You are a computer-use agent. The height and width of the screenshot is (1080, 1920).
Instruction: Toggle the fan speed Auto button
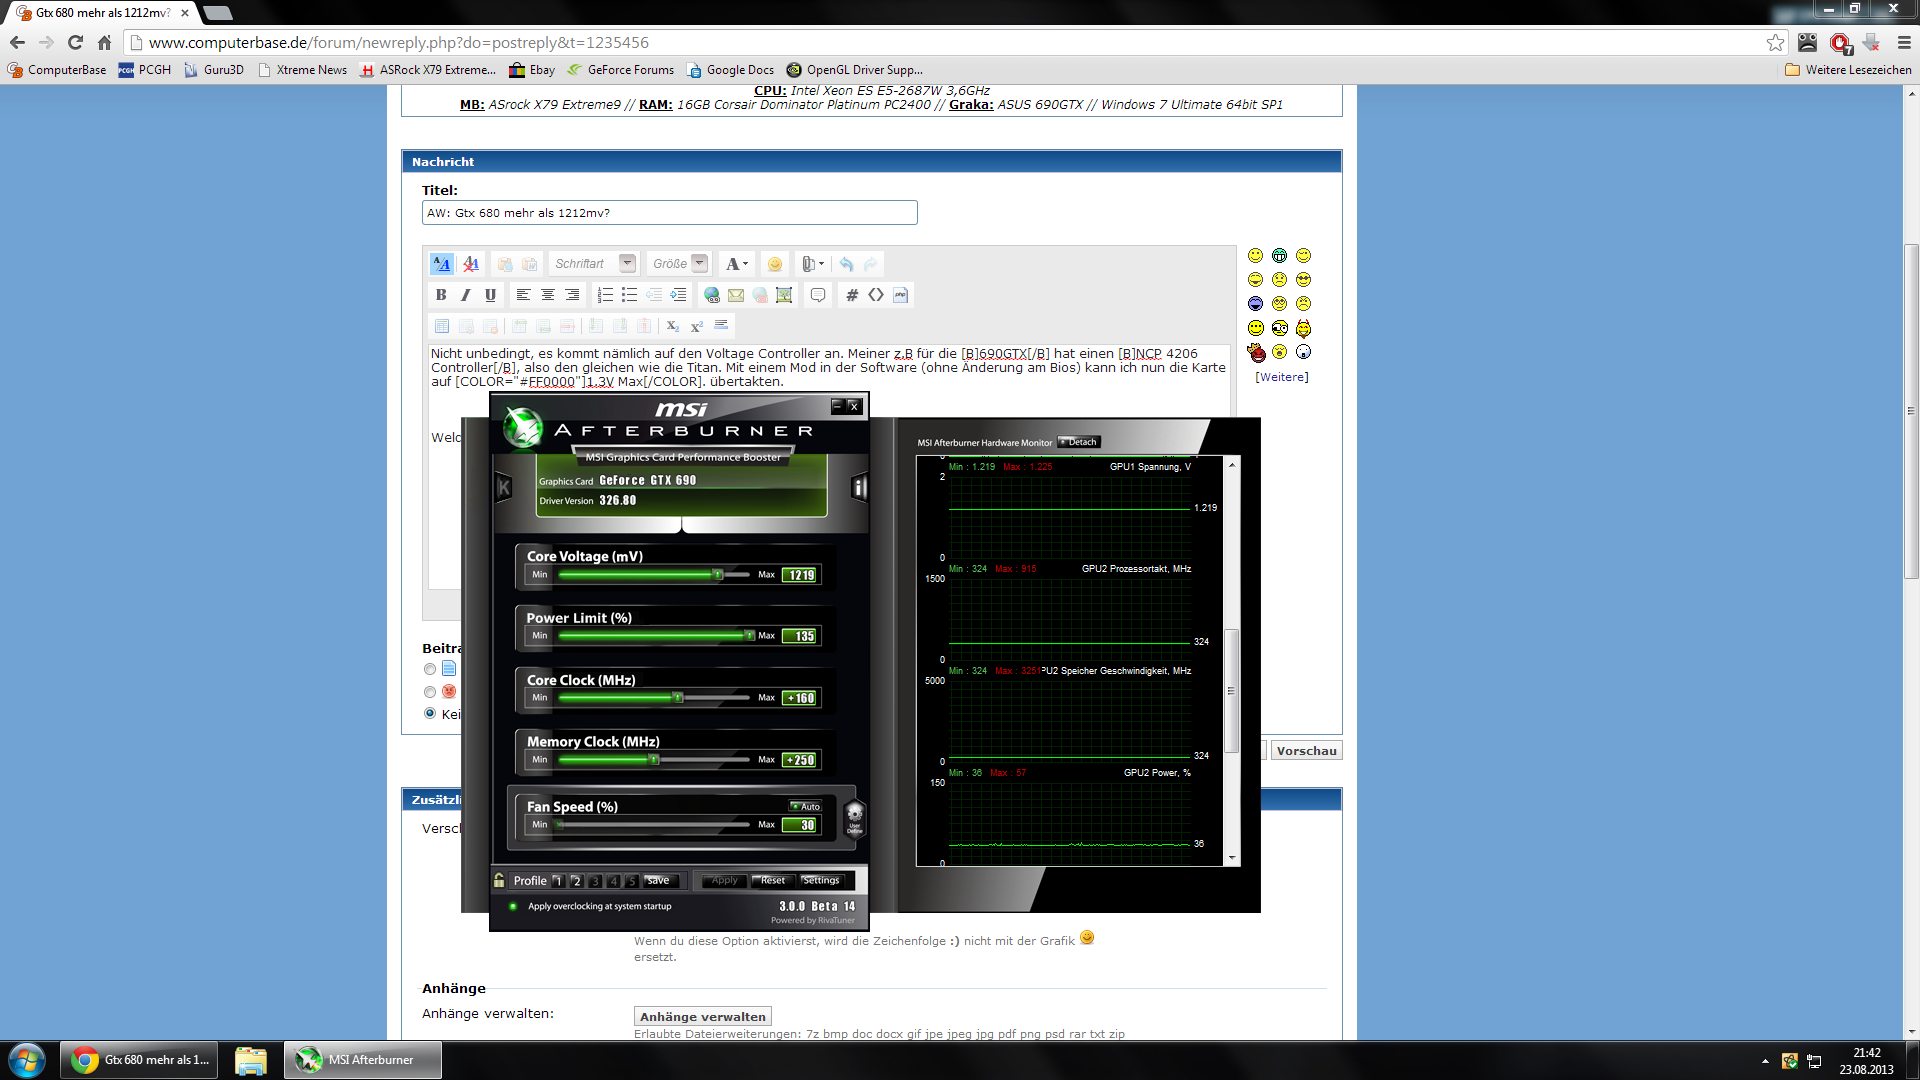(805, 806)
